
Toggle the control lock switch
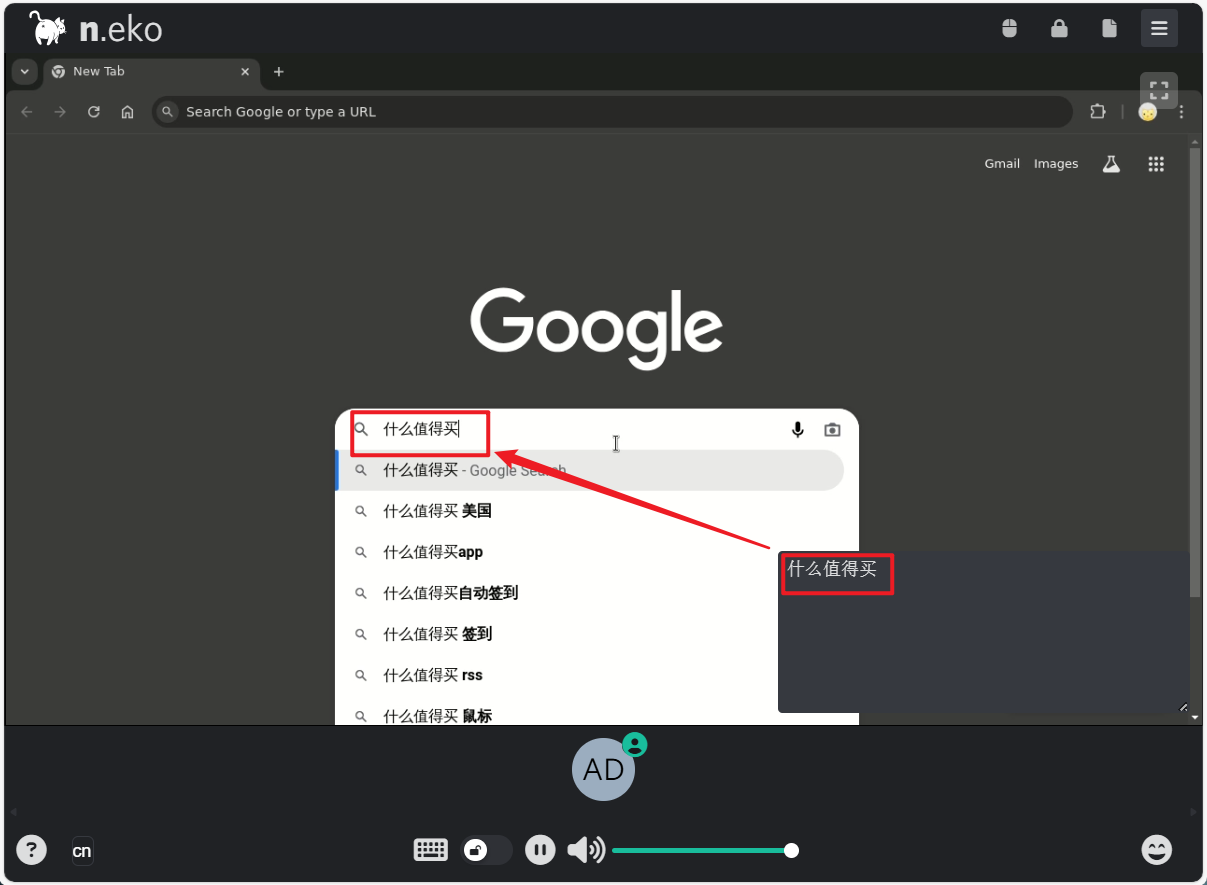coord(486,850)
